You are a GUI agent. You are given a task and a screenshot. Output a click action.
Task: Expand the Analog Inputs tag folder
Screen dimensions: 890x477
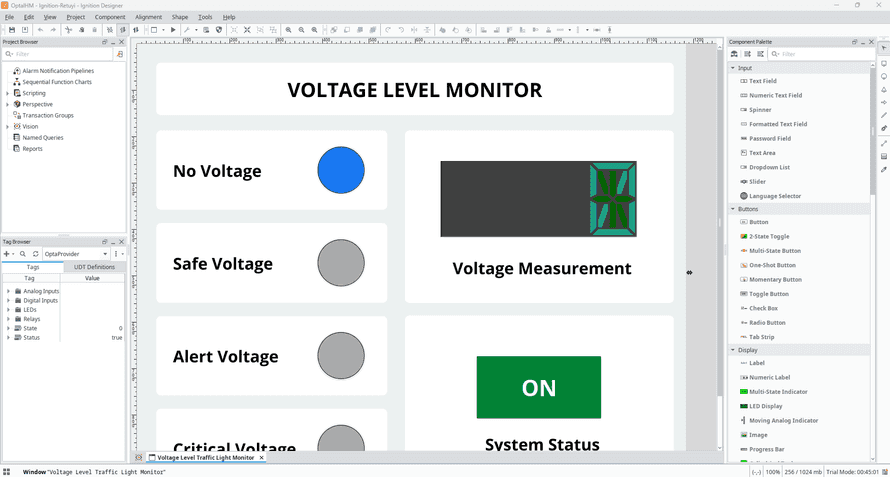click(x=8, y=291)
